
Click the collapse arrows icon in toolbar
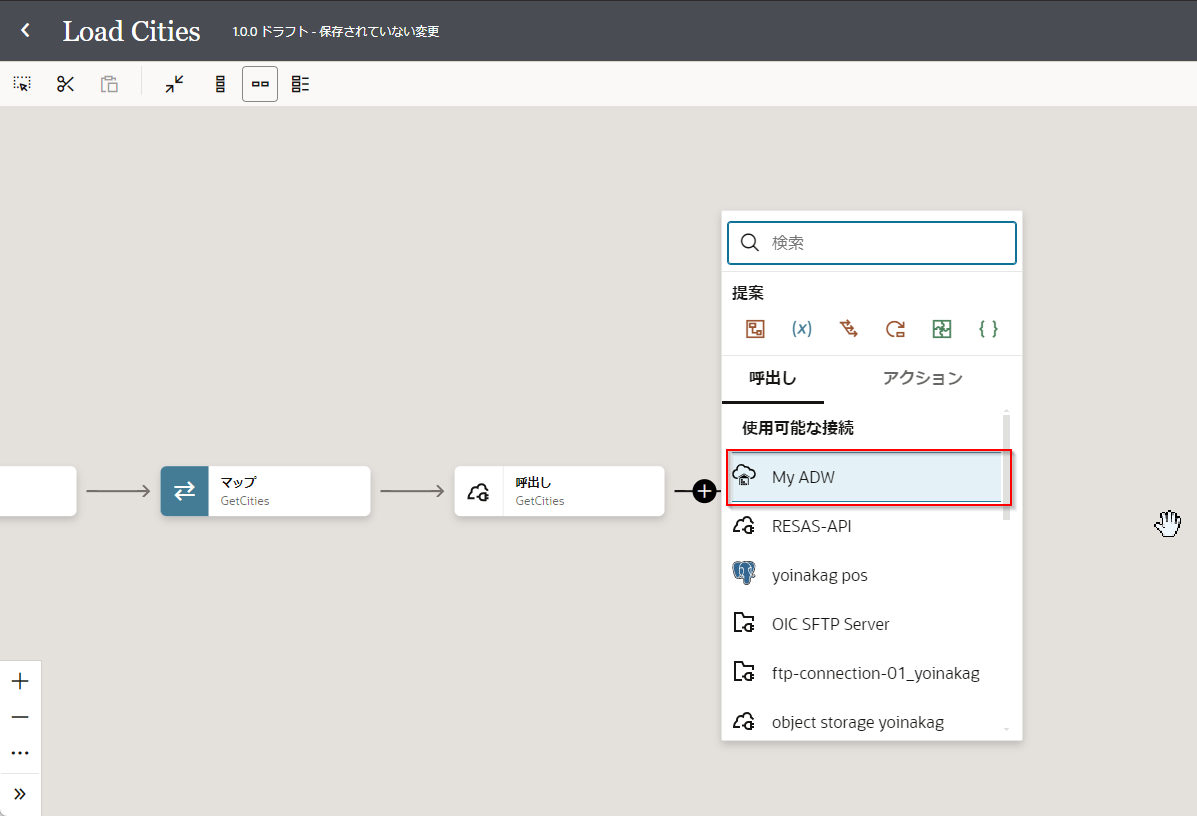click(x=175, y=84)
